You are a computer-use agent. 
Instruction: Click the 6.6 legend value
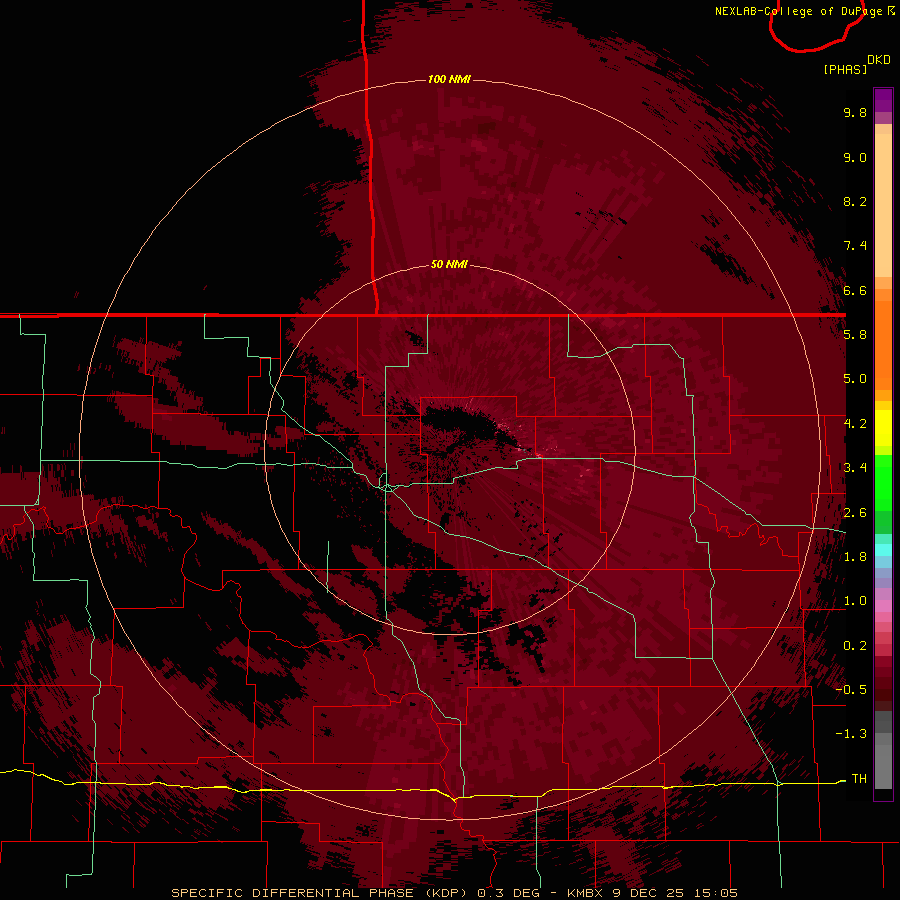pyautogui.click(x=855, y=290)
